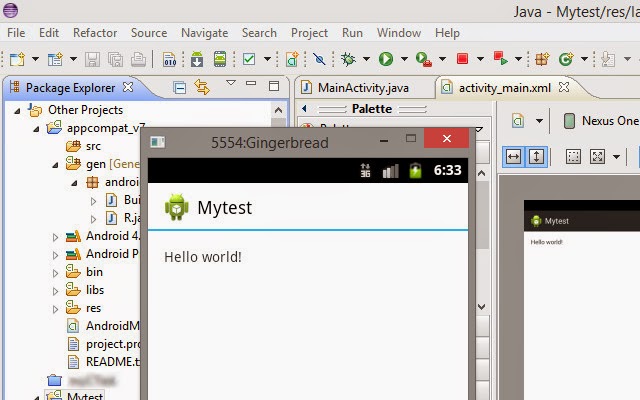Click the dotted-outline toolbar icon in the layout editor
The width and height of the screenshot is (640, 400).
pos(573,156)
